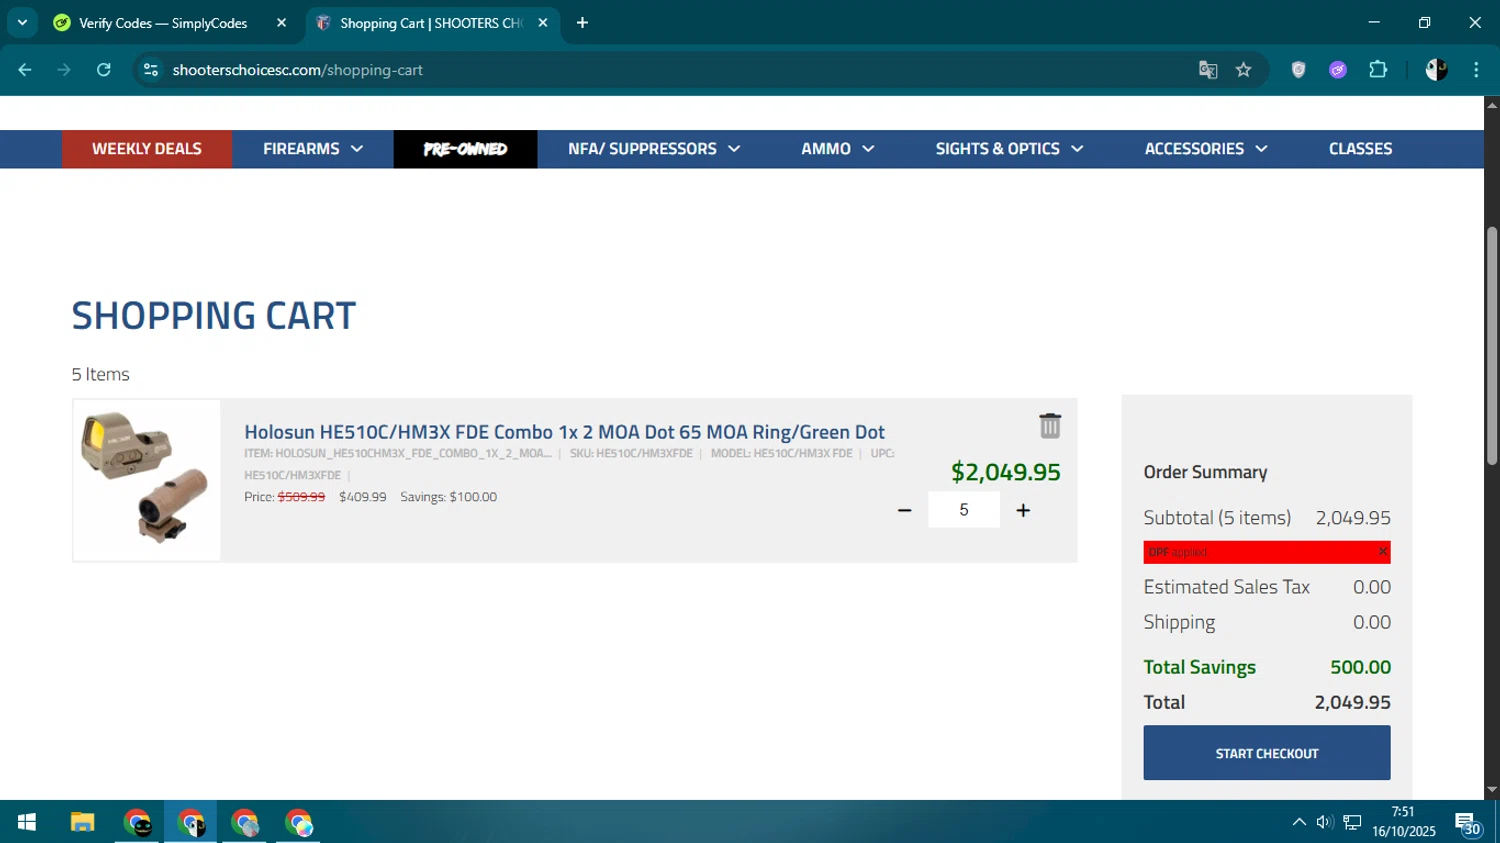Image resolution: width=1500 pixels, height=843 pixels.
Task: Expand the Firearms menu
Action: (313, 149)
